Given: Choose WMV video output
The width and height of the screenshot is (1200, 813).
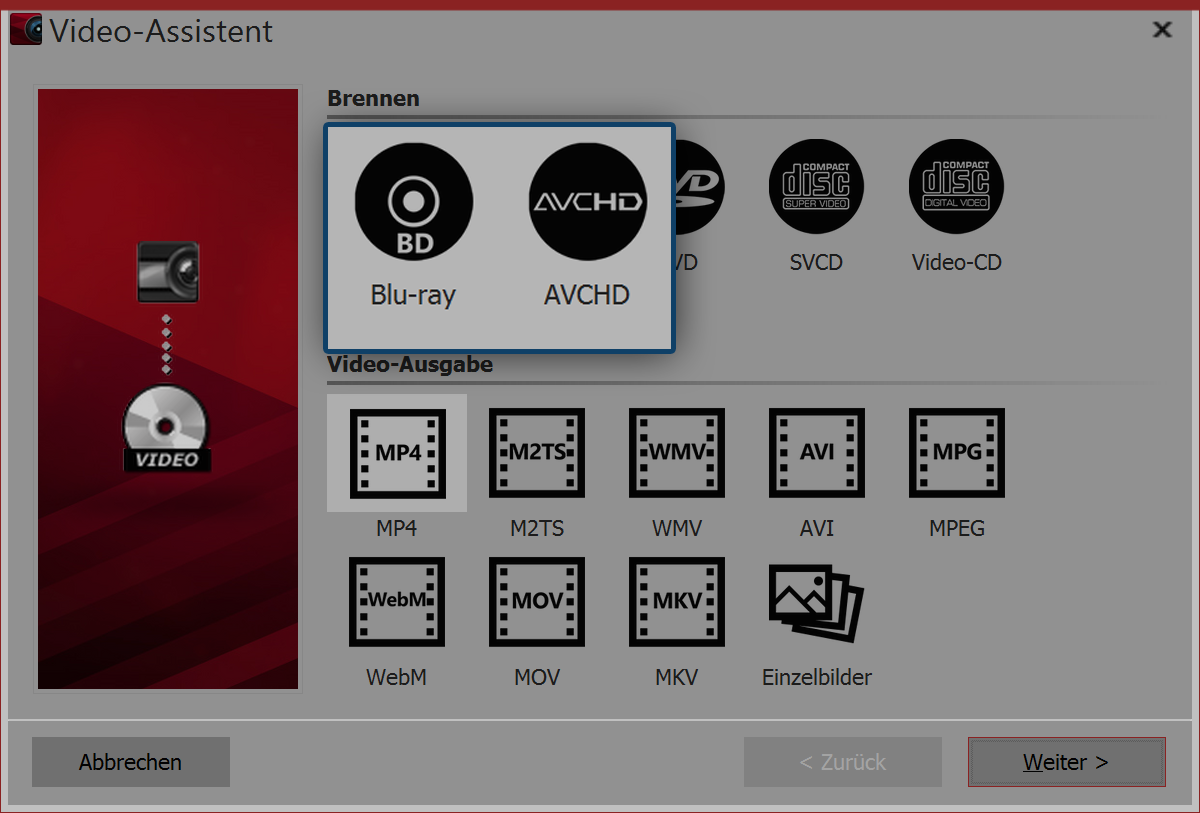Looking at the screenshot, I should 676,453.
